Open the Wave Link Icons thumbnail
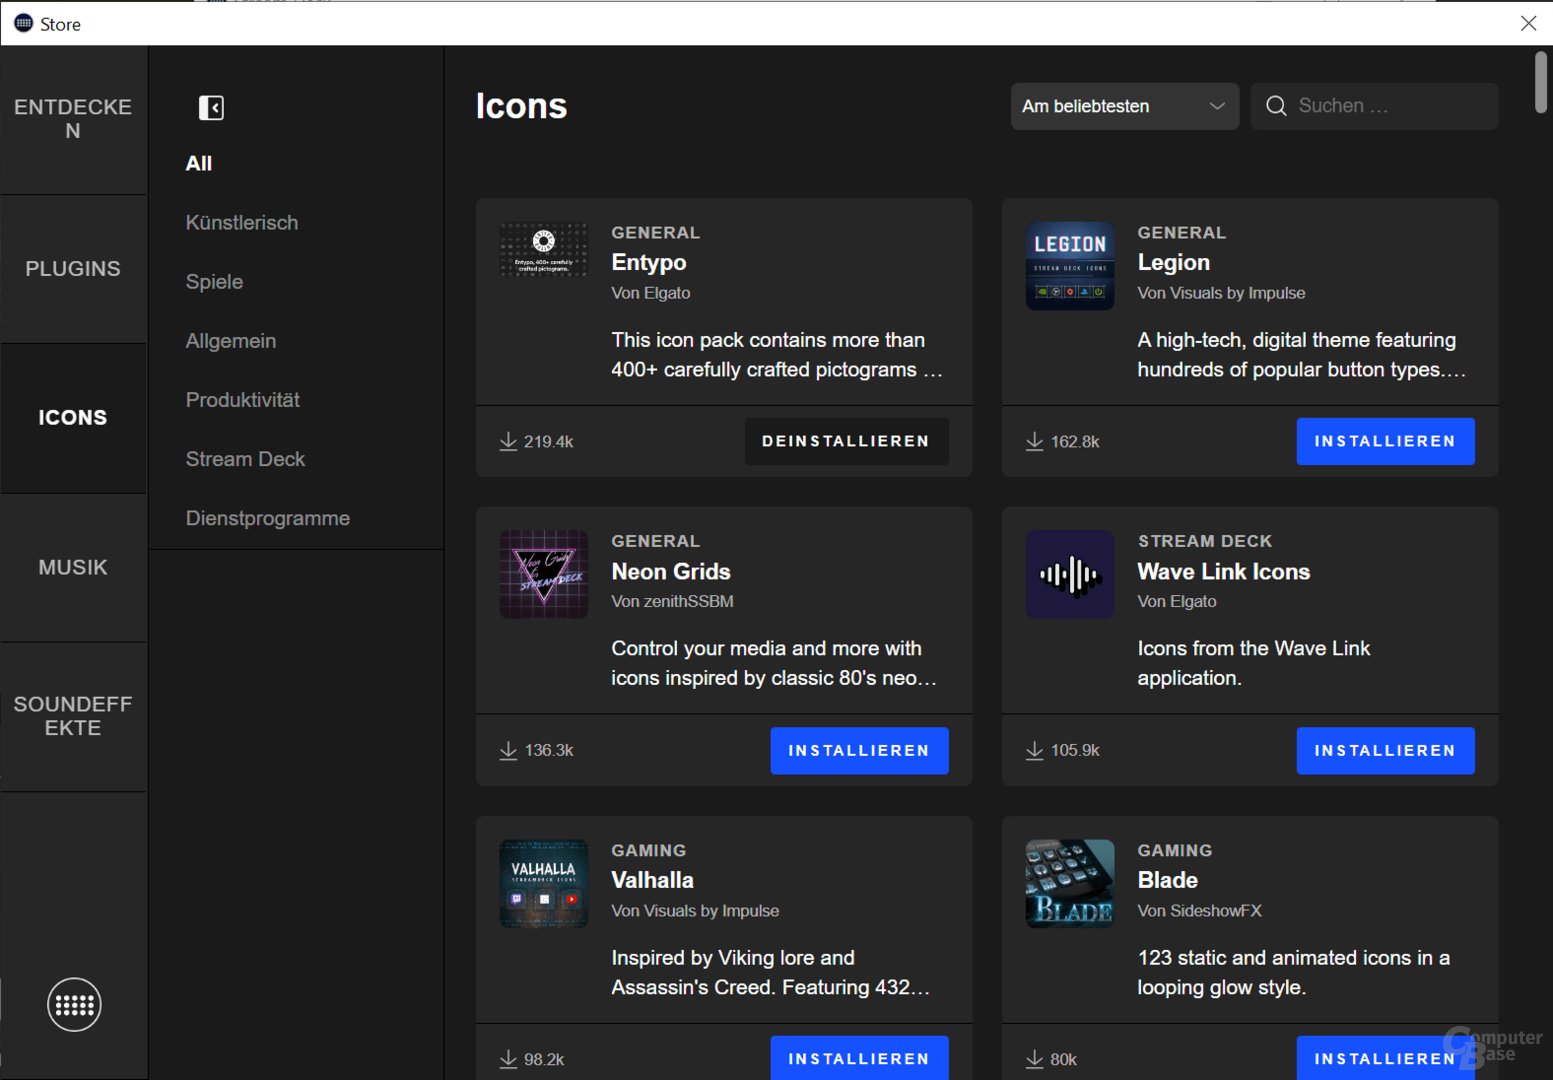Screen dimensions: 1553x1080 [x=1070, y=574]
